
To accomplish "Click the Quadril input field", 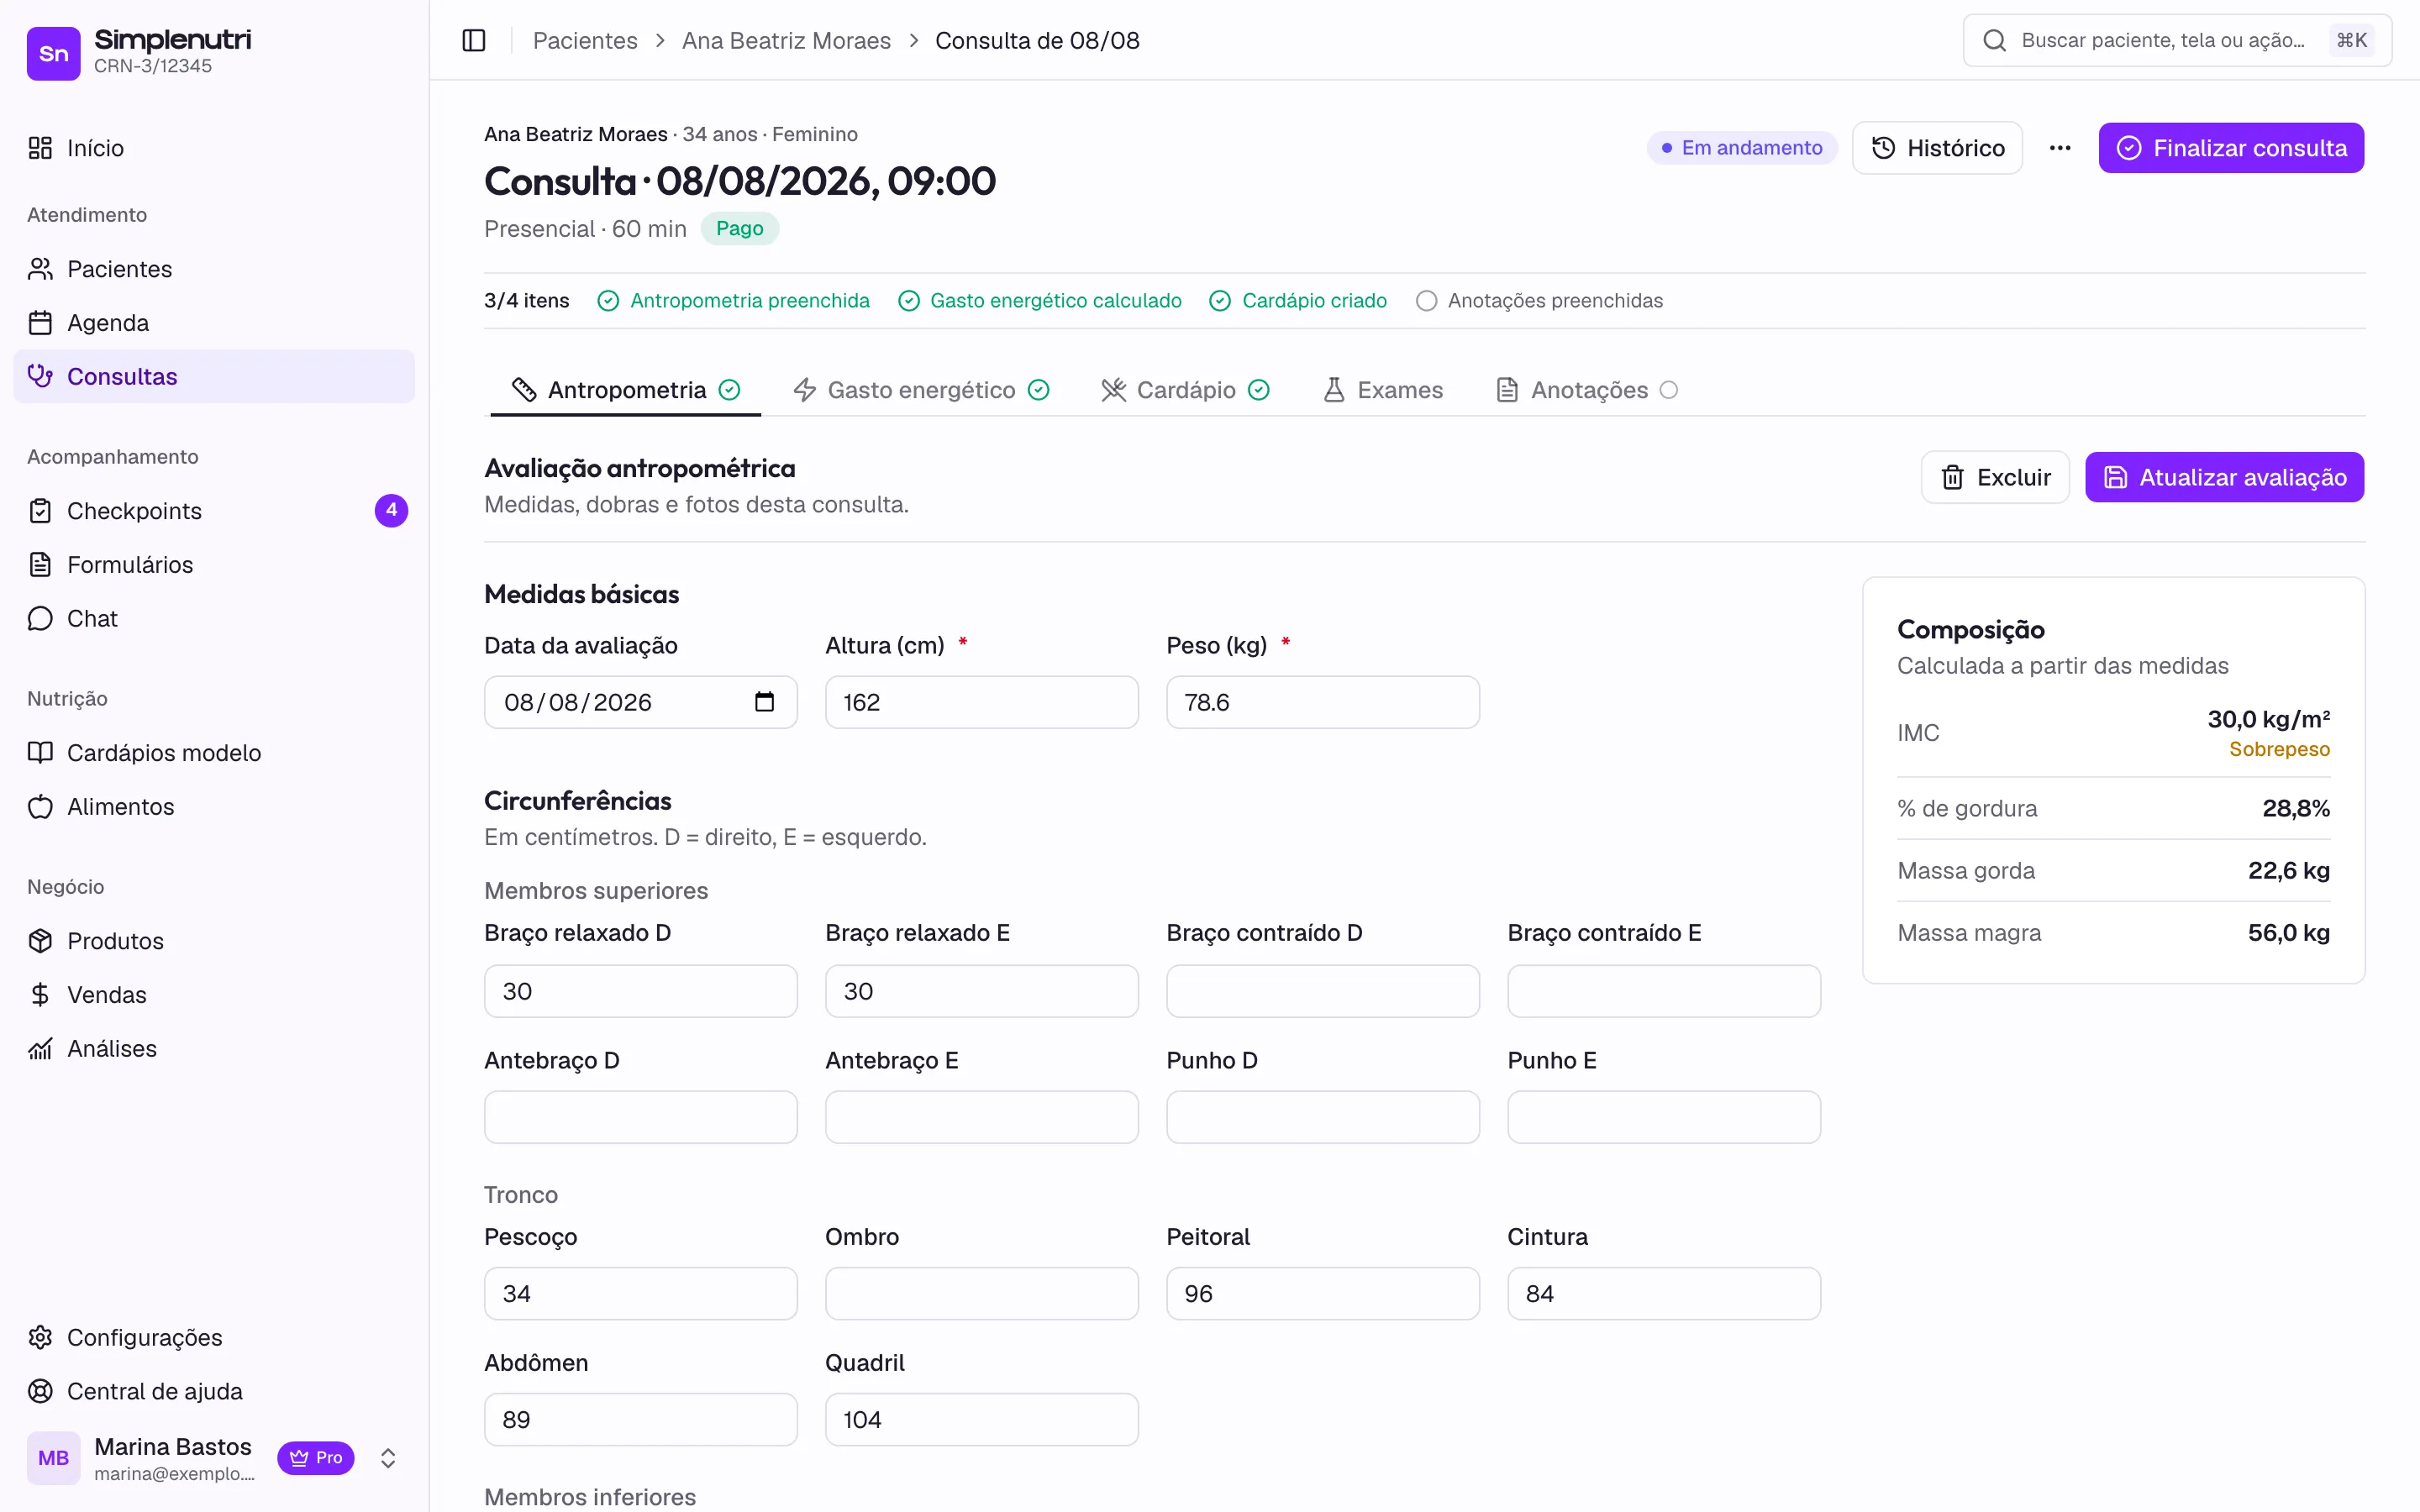I will [x=981, y=1419].
